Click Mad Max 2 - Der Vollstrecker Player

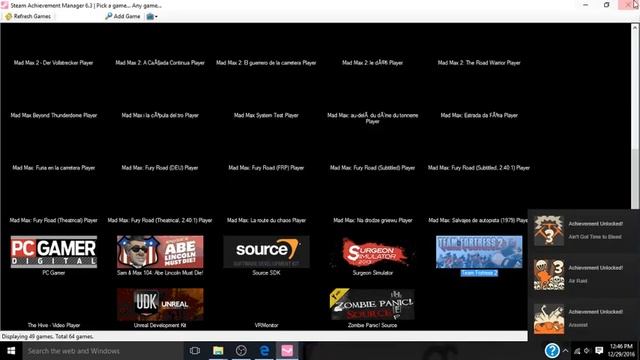(53, 63)
